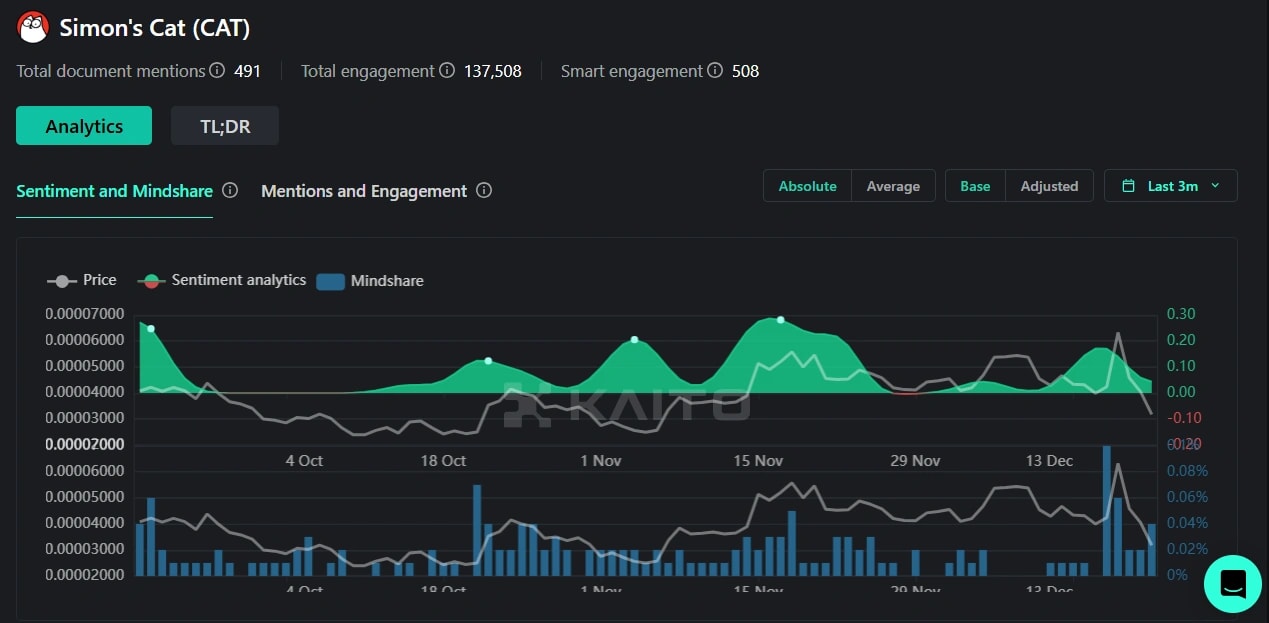Click the info icon beside Mentions and Engagement
This screenshot has width=1269, height=623.
pos(484,190)
